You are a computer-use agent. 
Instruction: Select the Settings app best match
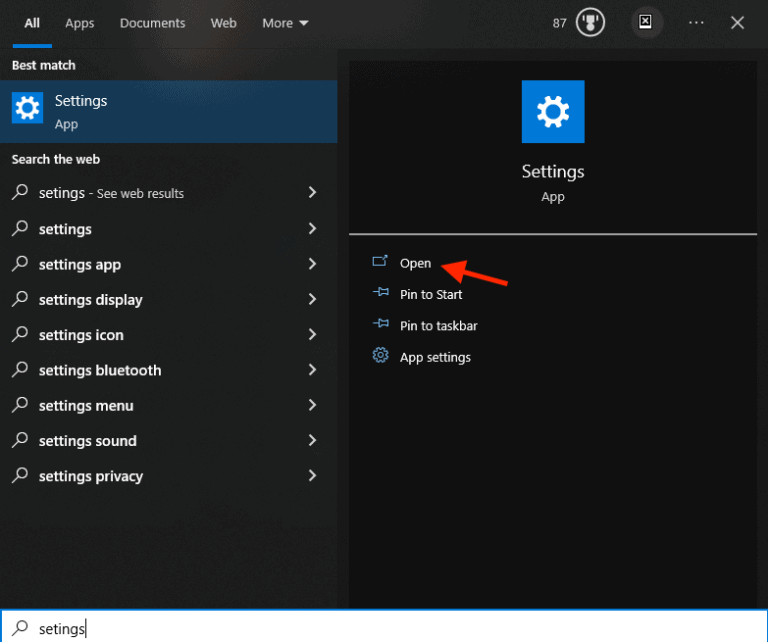click(168, 112)
